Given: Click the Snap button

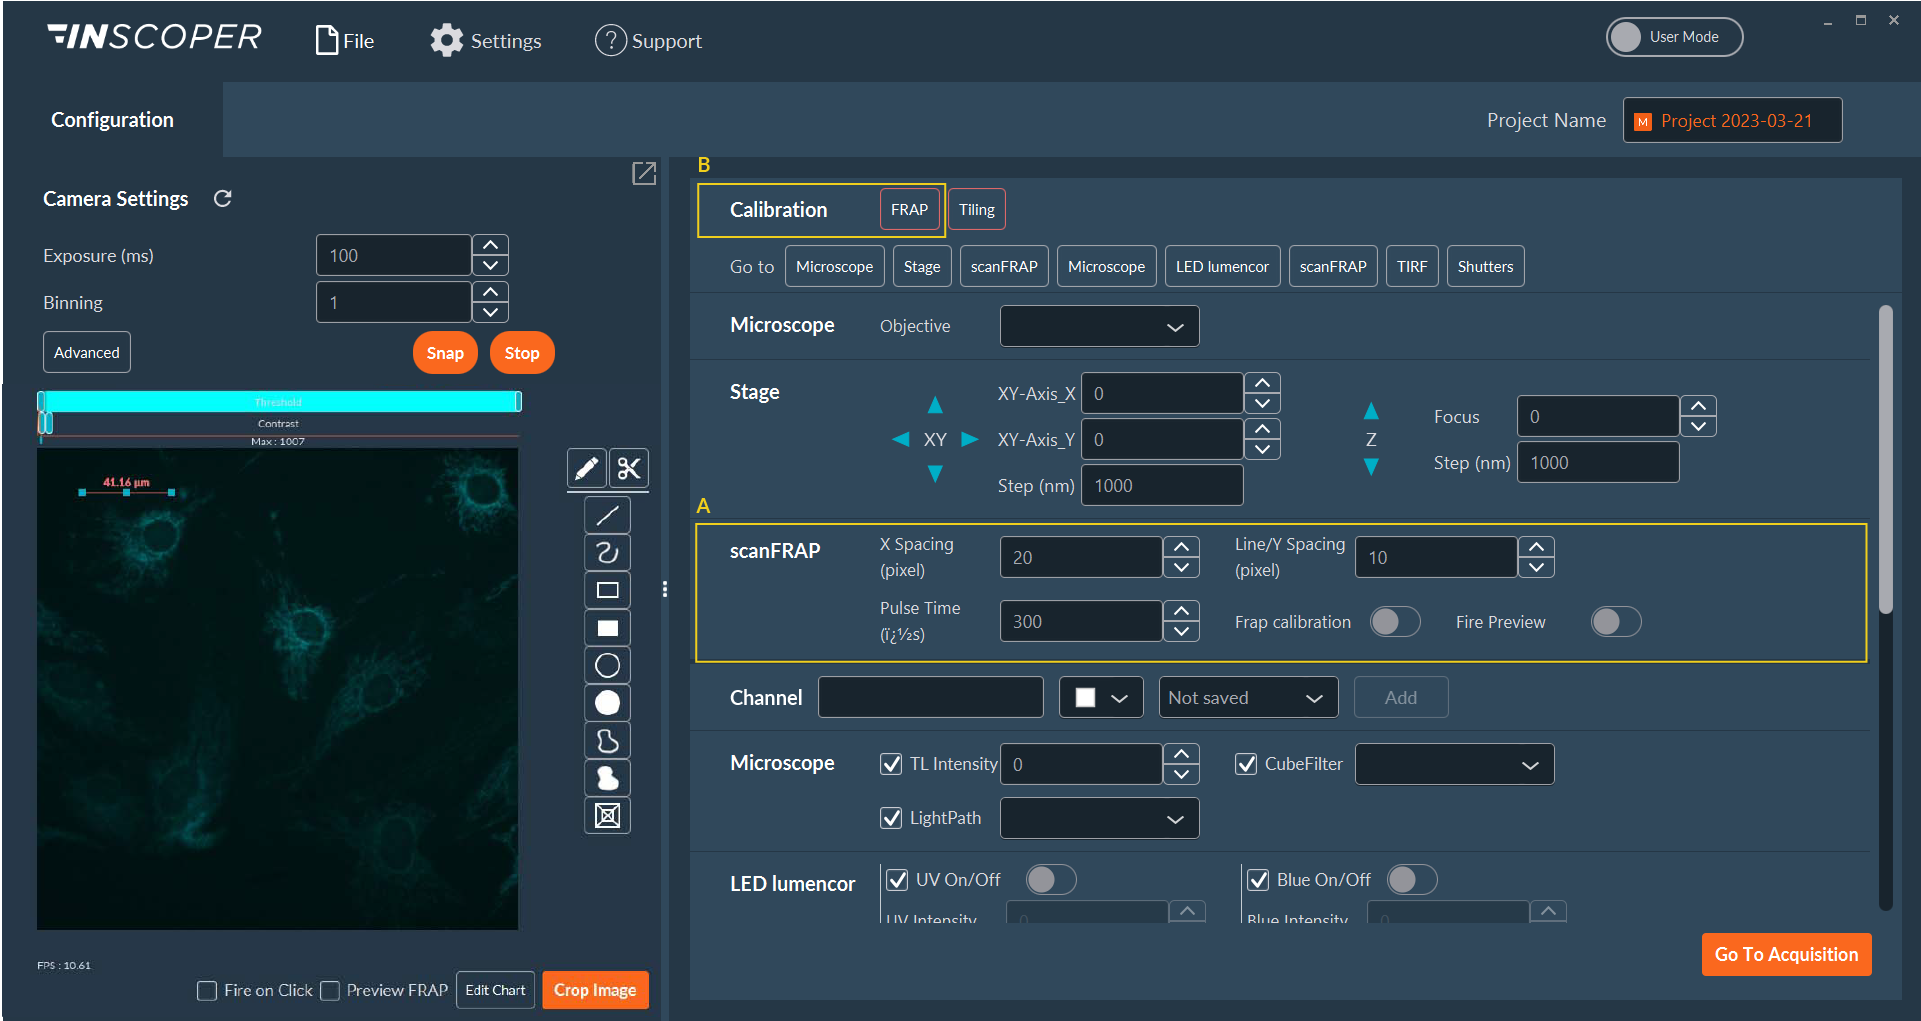Looking at the screenshot, I should [x=444, y=352].
